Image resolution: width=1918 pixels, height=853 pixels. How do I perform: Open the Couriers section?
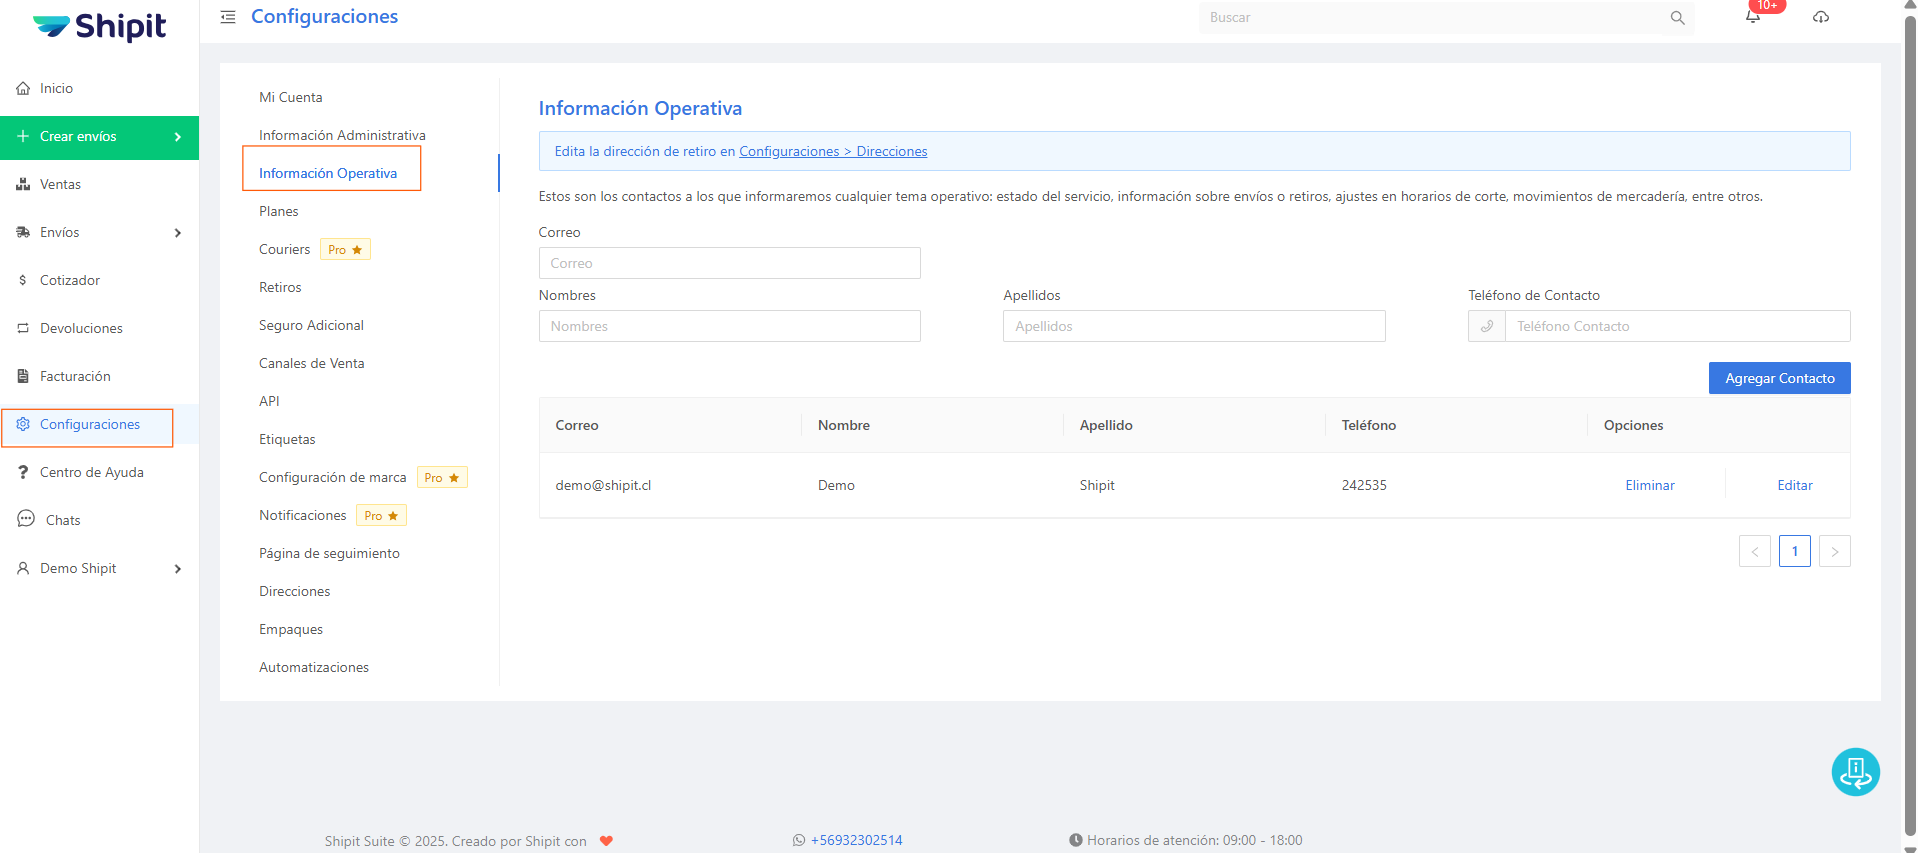pos(285,249)
